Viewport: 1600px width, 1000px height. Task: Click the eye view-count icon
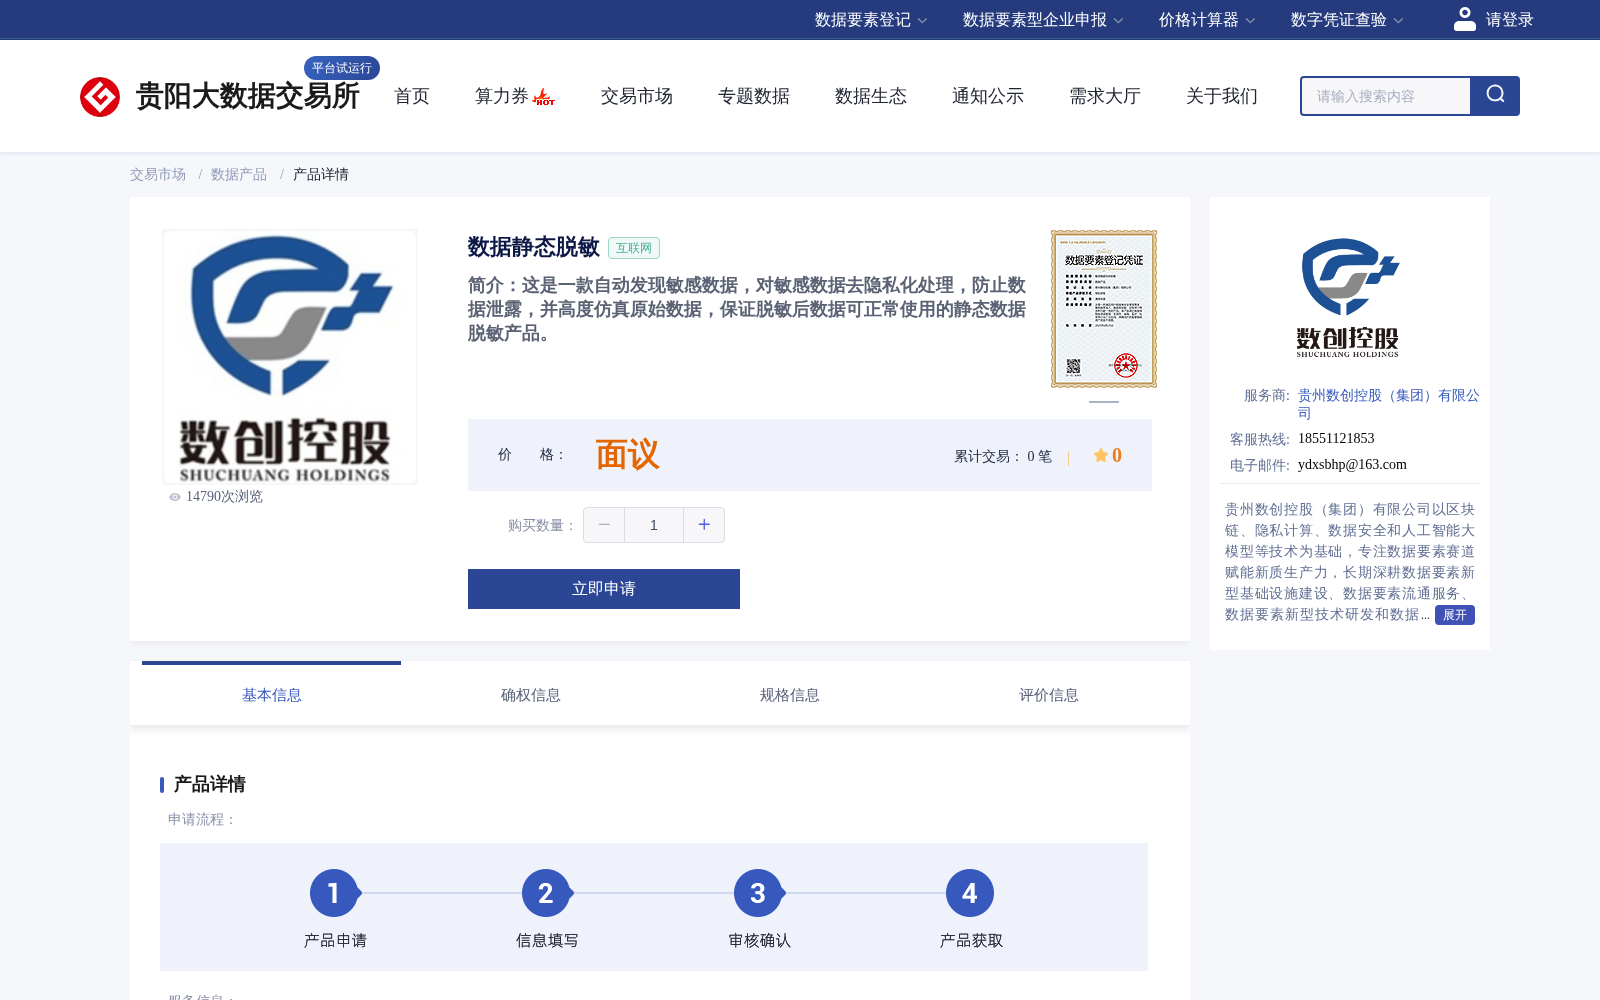click(x=175, y=497)
